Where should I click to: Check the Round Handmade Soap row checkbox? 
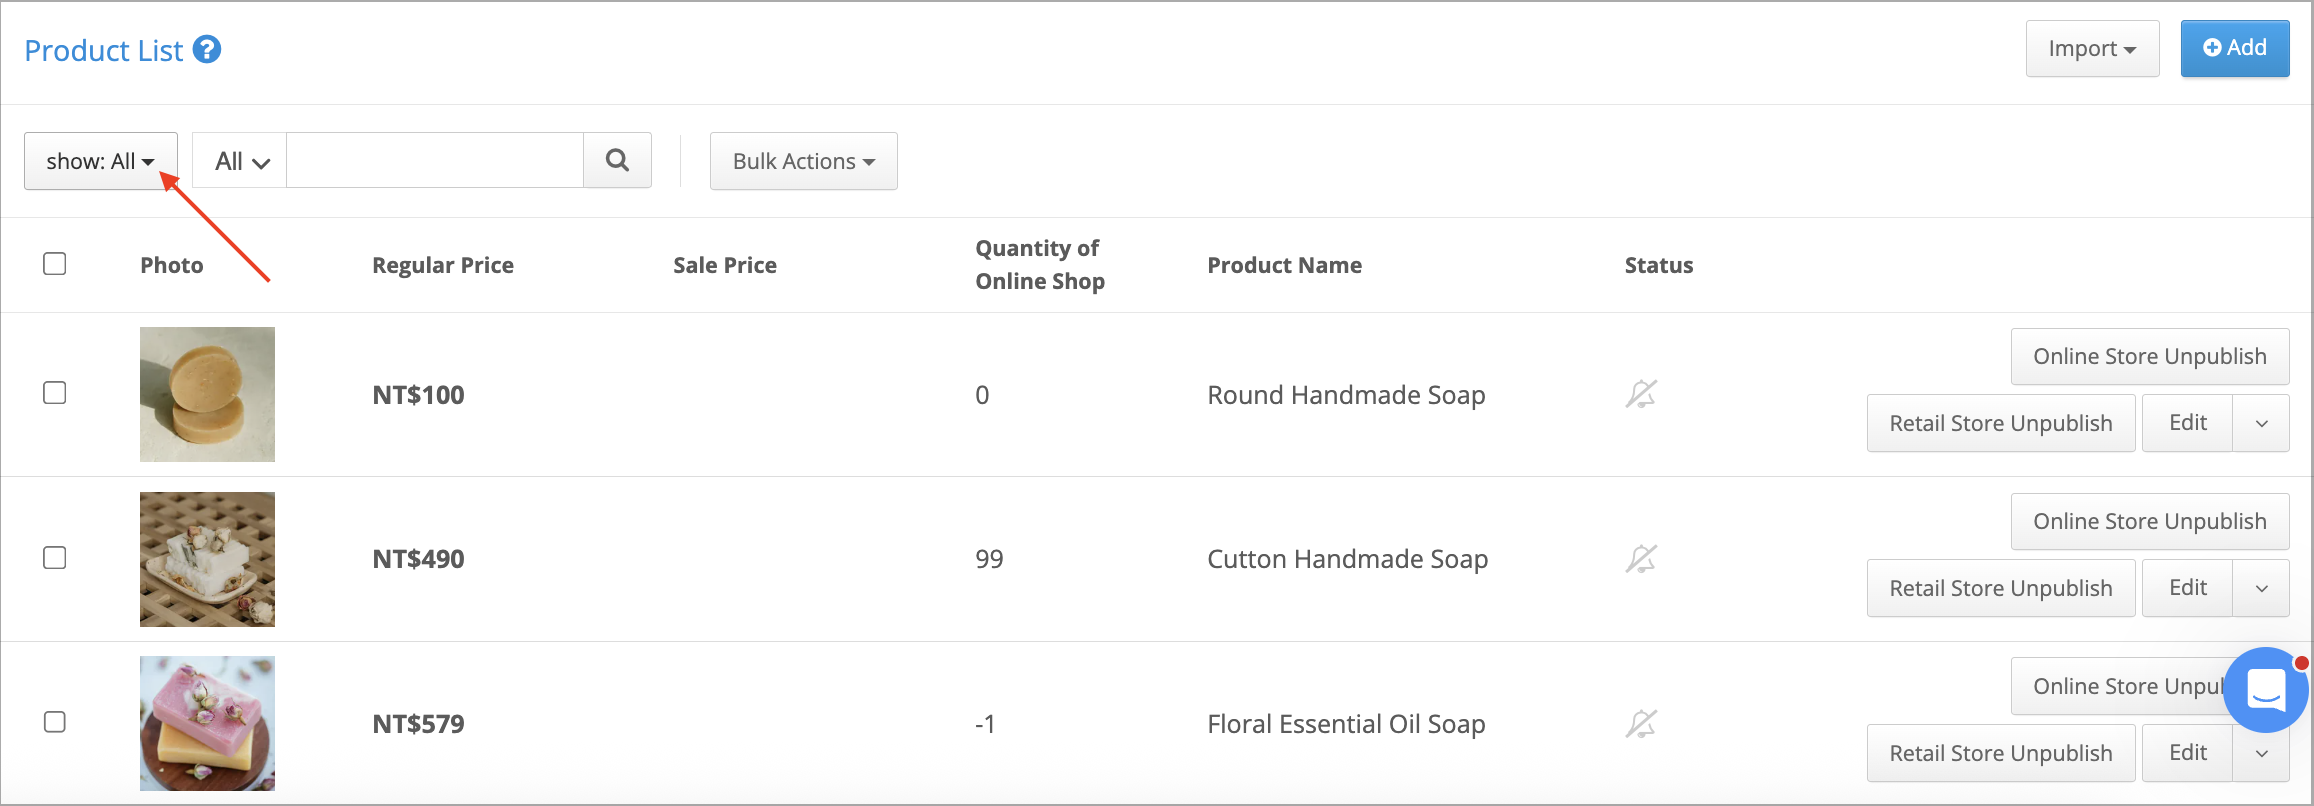tap(55, 392)
